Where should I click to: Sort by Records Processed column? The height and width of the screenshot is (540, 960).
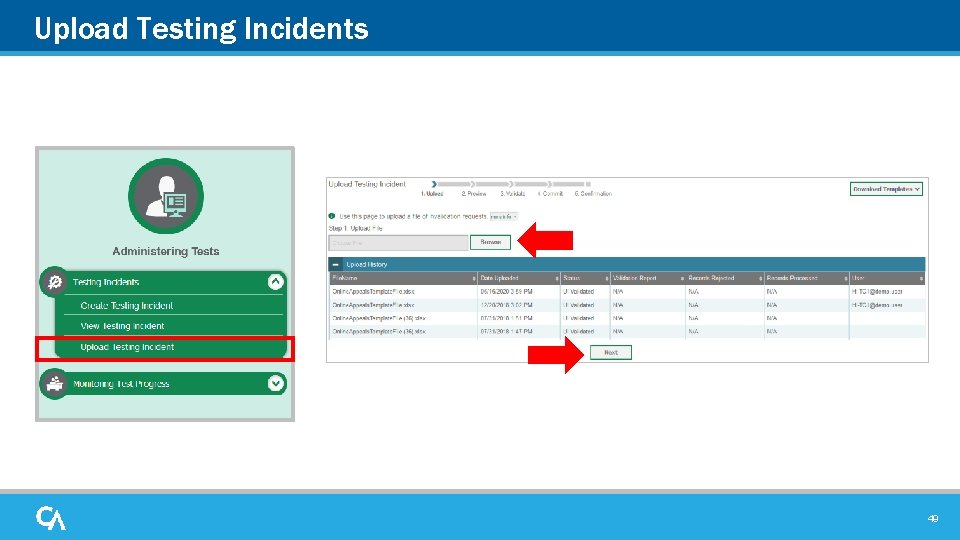pos(806,278)
